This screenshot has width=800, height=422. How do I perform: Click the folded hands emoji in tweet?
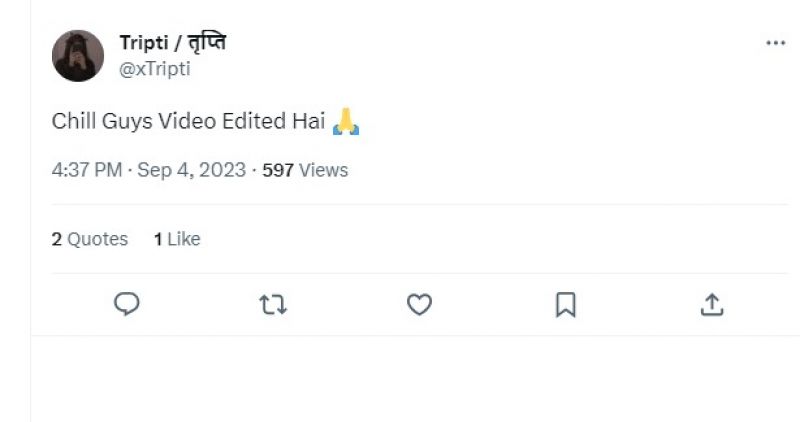click(x=345, y=122)
